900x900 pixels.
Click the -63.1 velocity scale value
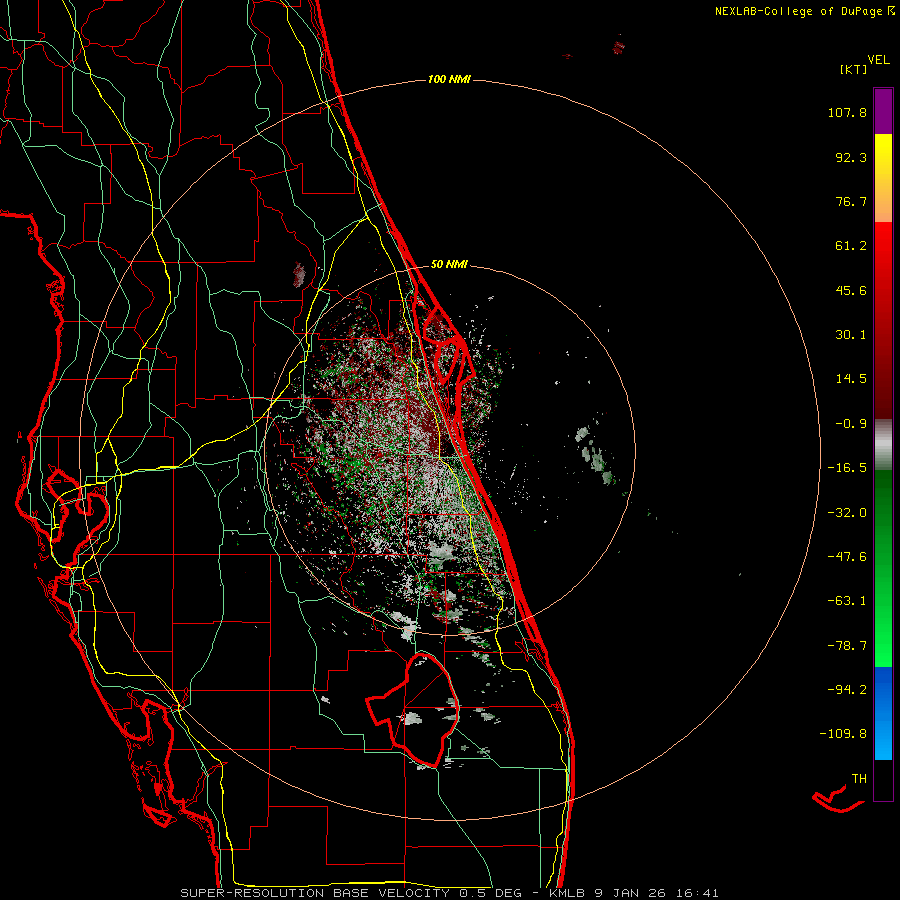coord(847,601)
